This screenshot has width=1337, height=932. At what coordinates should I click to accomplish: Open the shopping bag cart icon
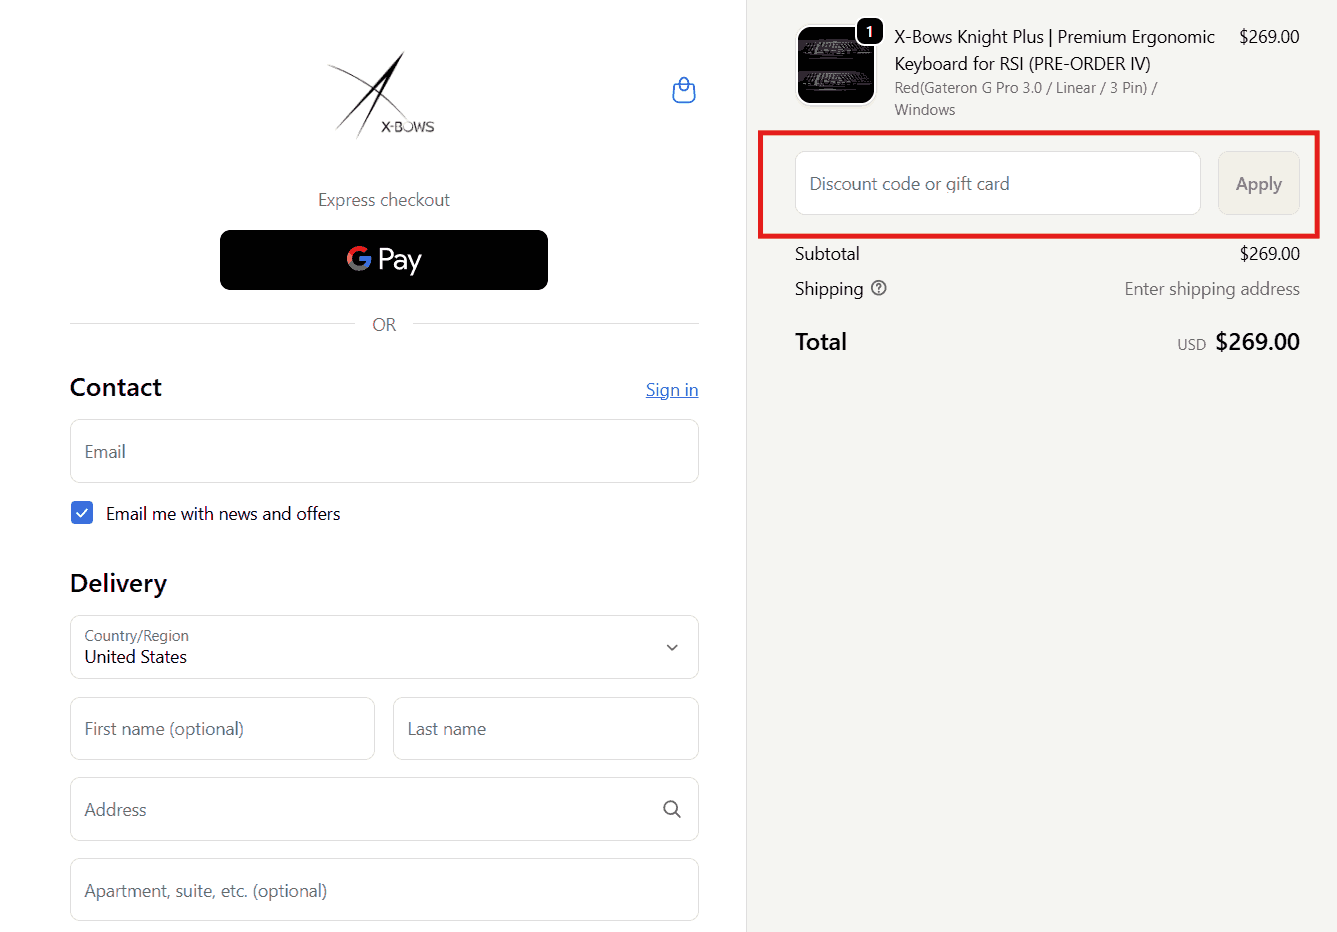tap(684, 91)
